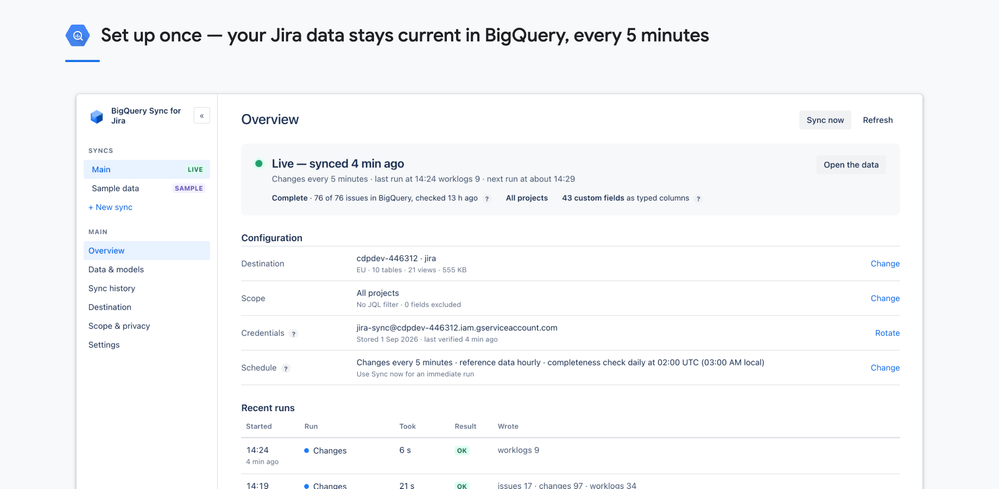The width and height of the screenshot is (999, 489).
Task: Click the Recent runs heading
Action: (268, 408)
